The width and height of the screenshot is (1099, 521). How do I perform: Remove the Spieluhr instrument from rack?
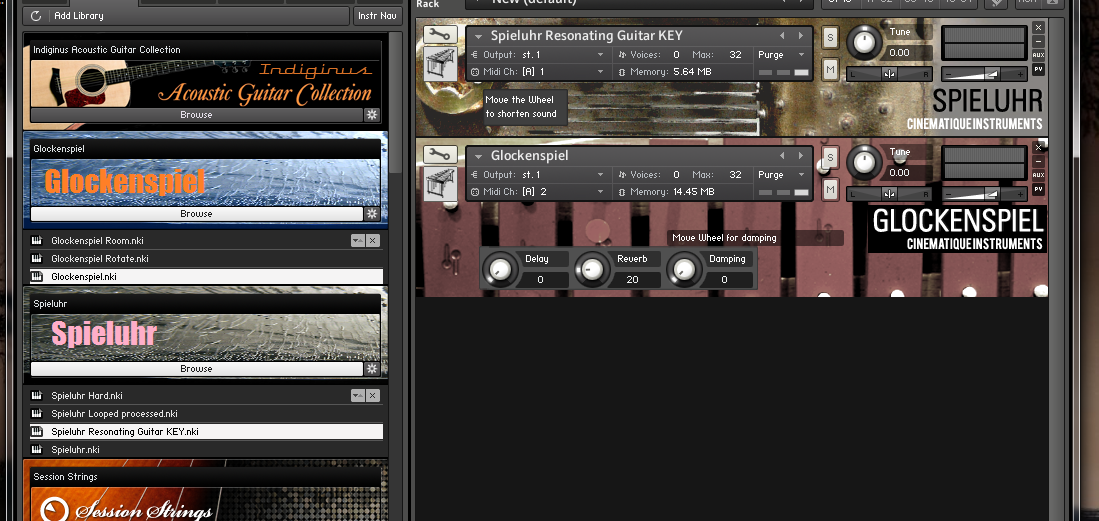click(1038, 27)
